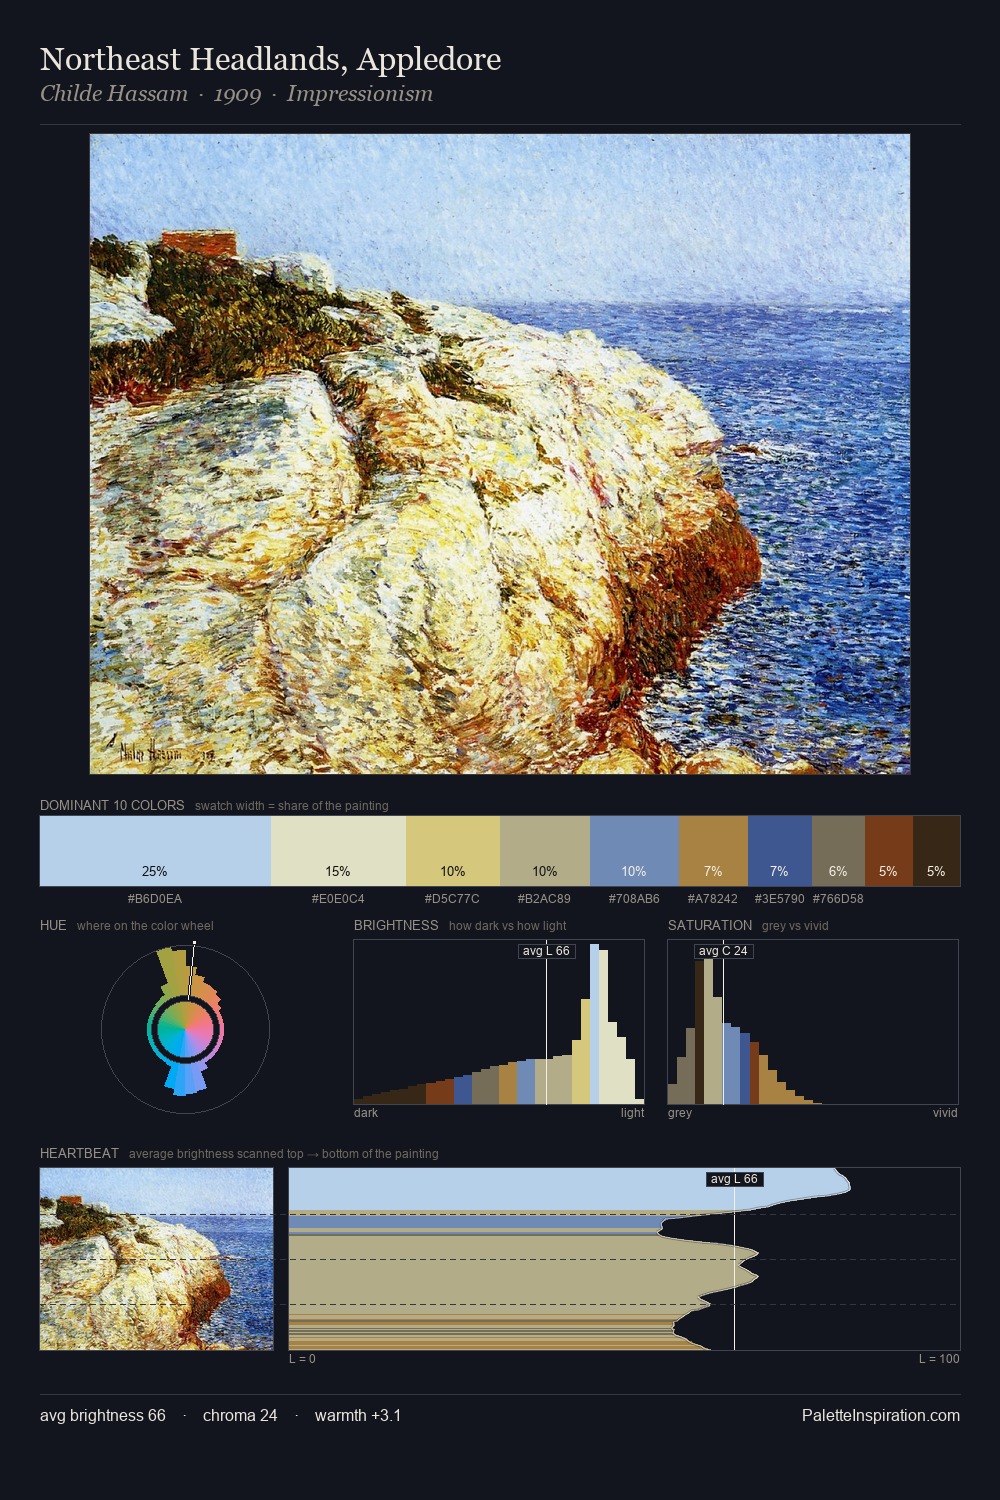
Task: Choose the steel blue 10% swatch above #708AB6
Action: point(634,851)
